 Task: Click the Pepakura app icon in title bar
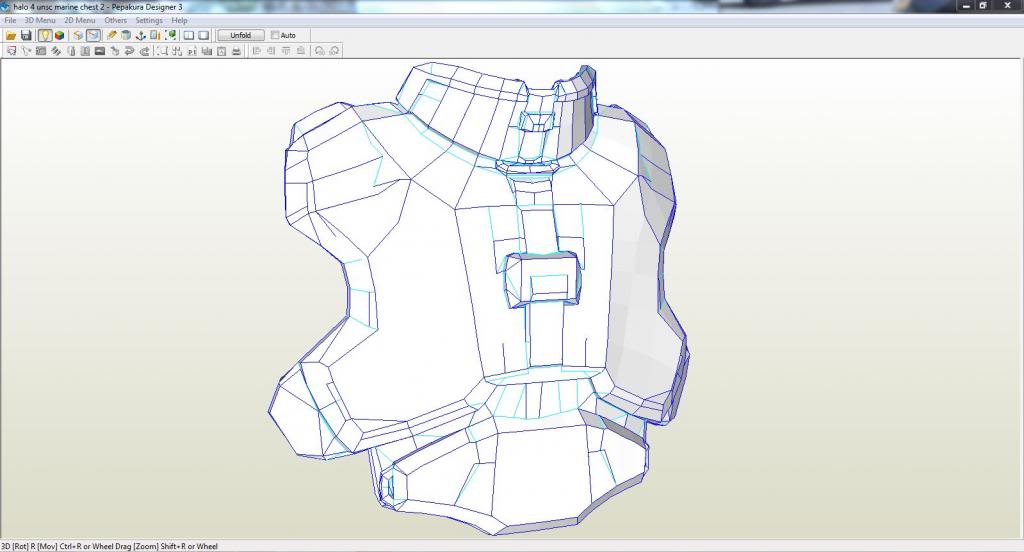coord(6,7)
